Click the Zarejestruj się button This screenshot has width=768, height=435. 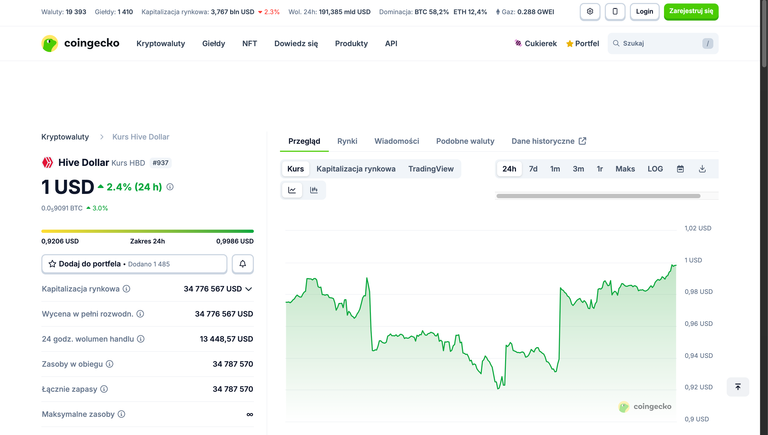[x=691, y=12]
